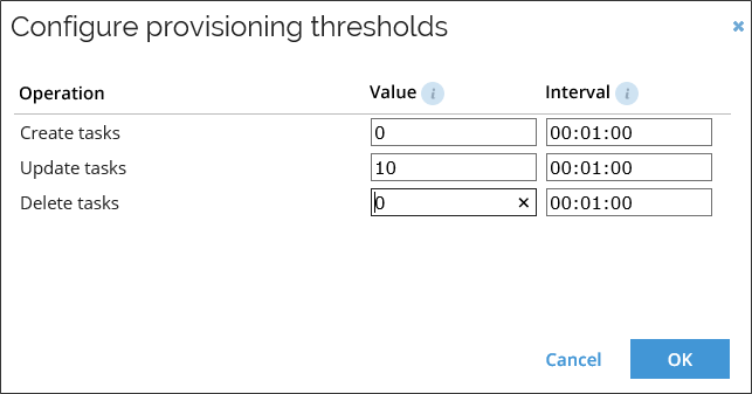752x394 pixels.
Task: Open the Interval column info tooltip icon
Action: [x=626, y=93]
